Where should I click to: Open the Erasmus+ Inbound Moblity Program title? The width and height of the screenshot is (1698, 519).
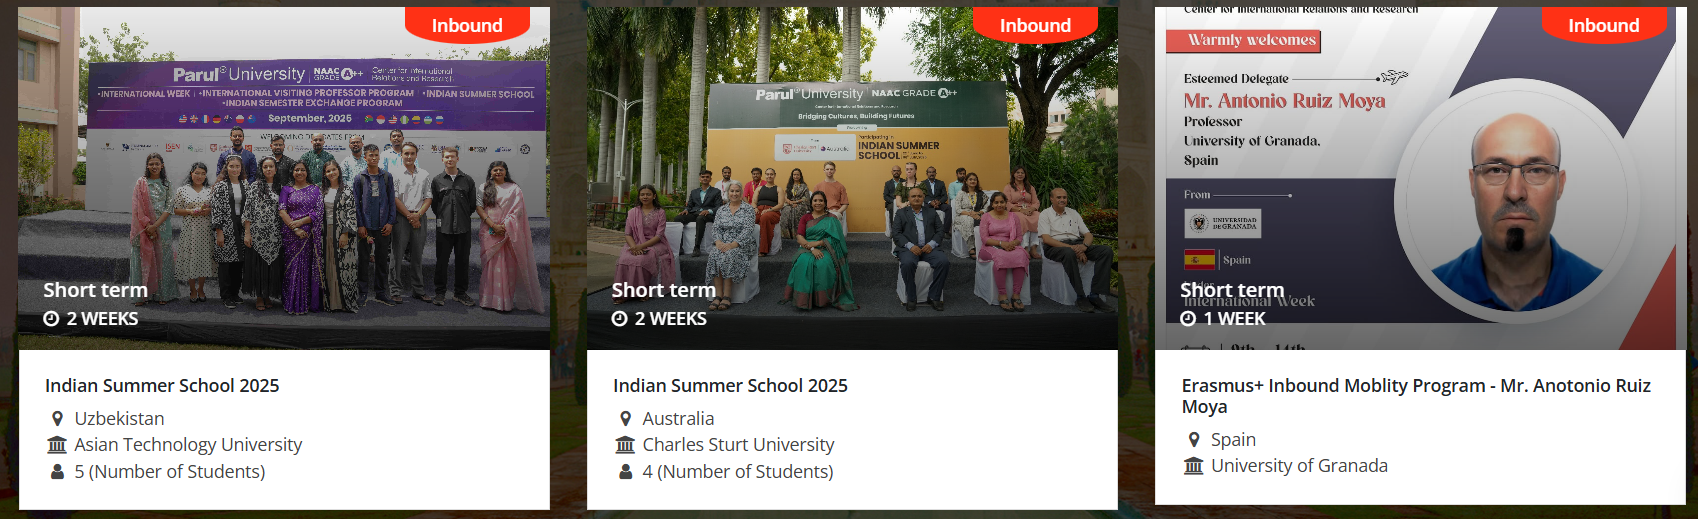[x=1416, y=396]
